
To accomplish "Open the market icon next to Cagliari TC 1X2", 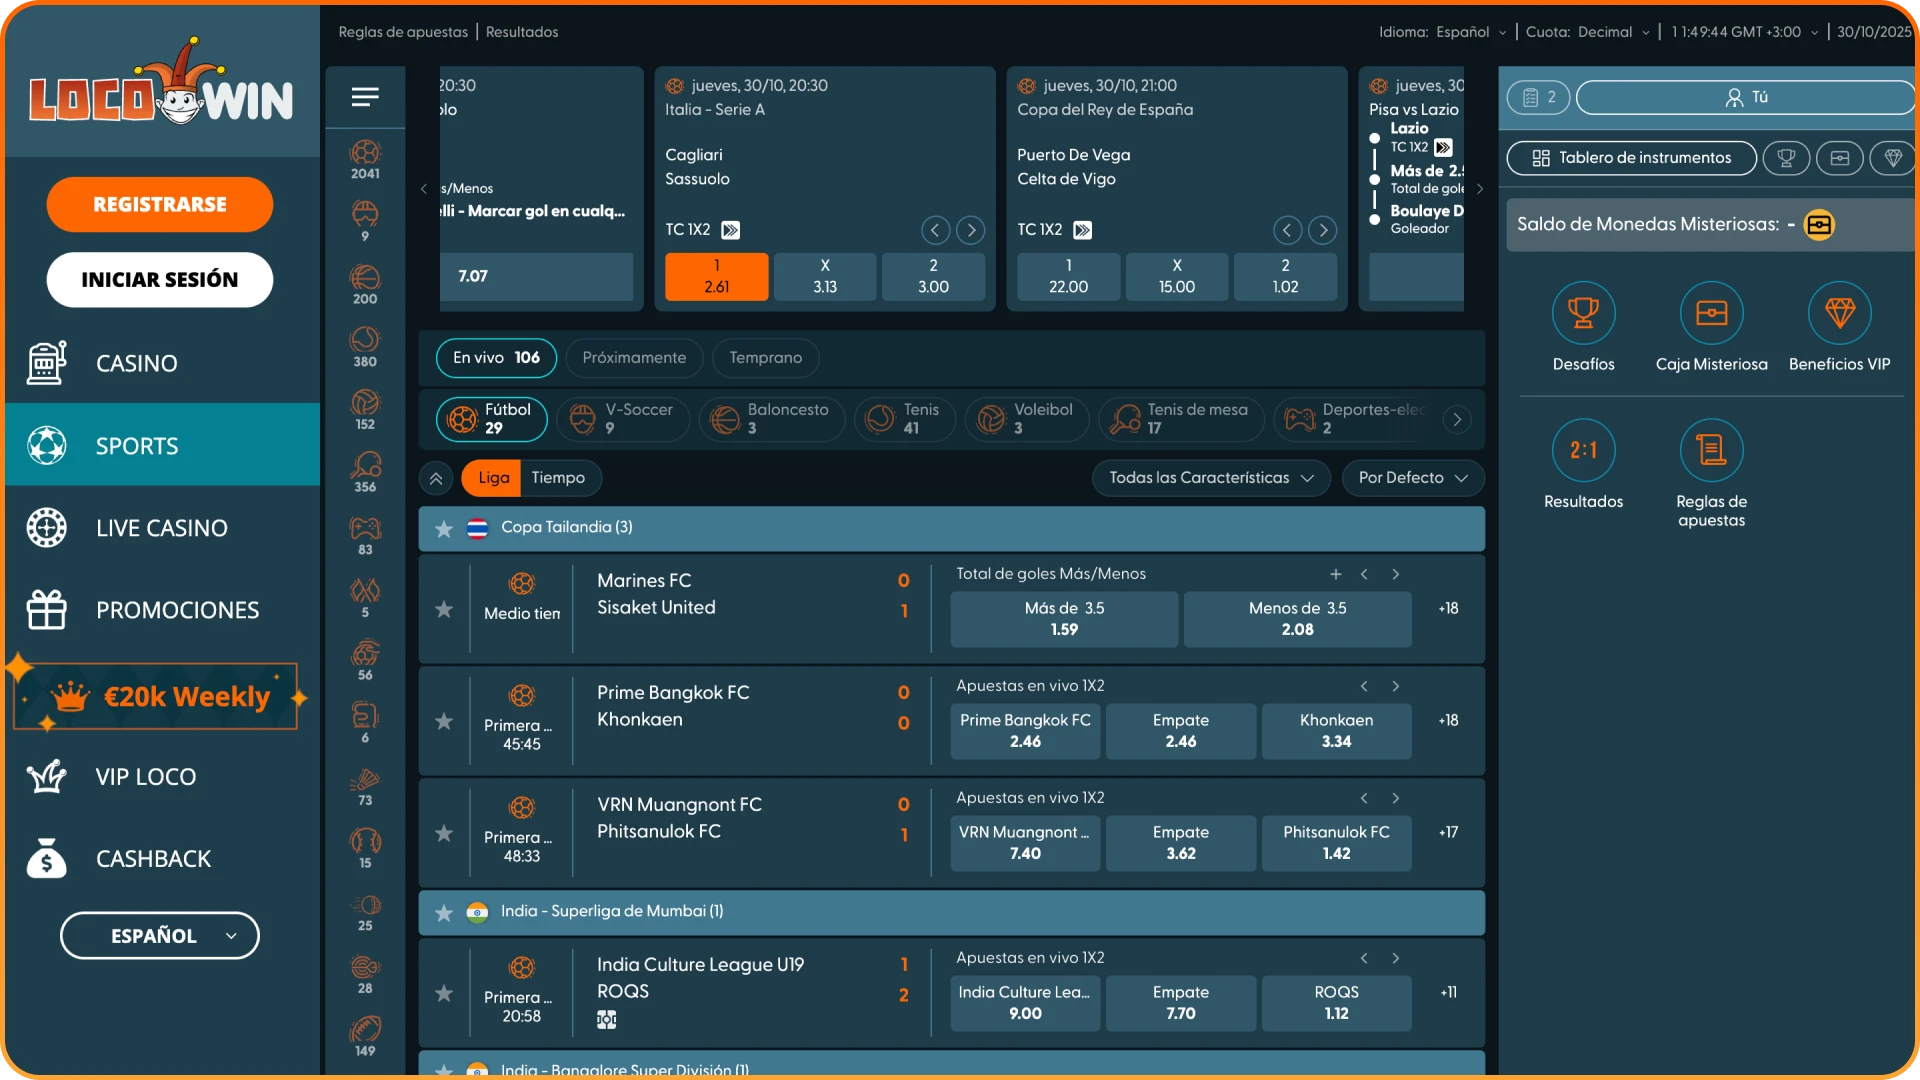I will click(x=731, y=230).
